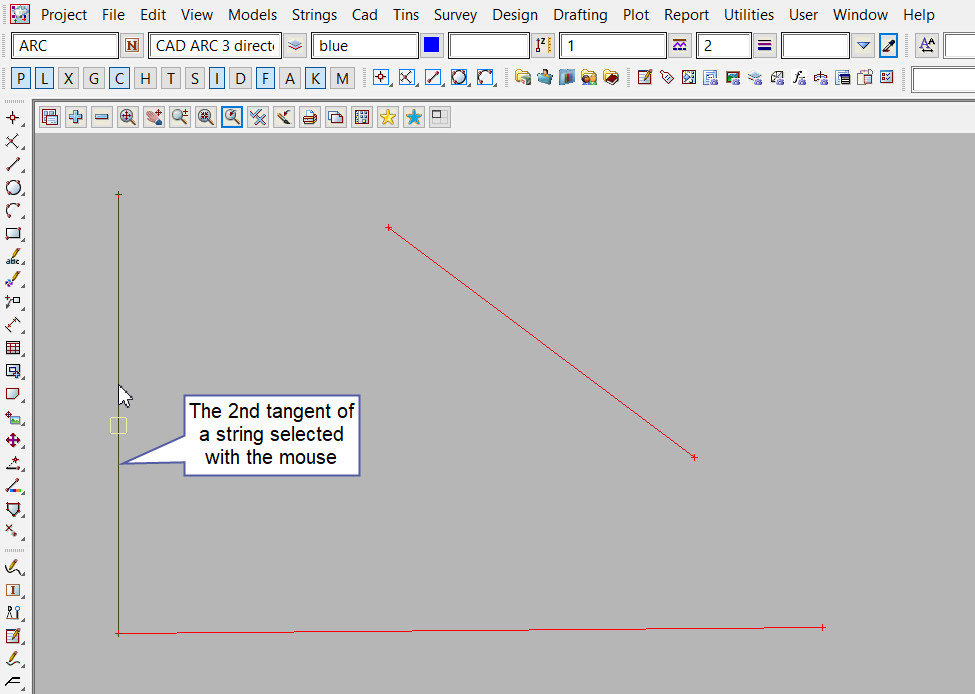Toggle the C snap button
The width and height of the screenshot is (975, 694).
pos(119,79)
